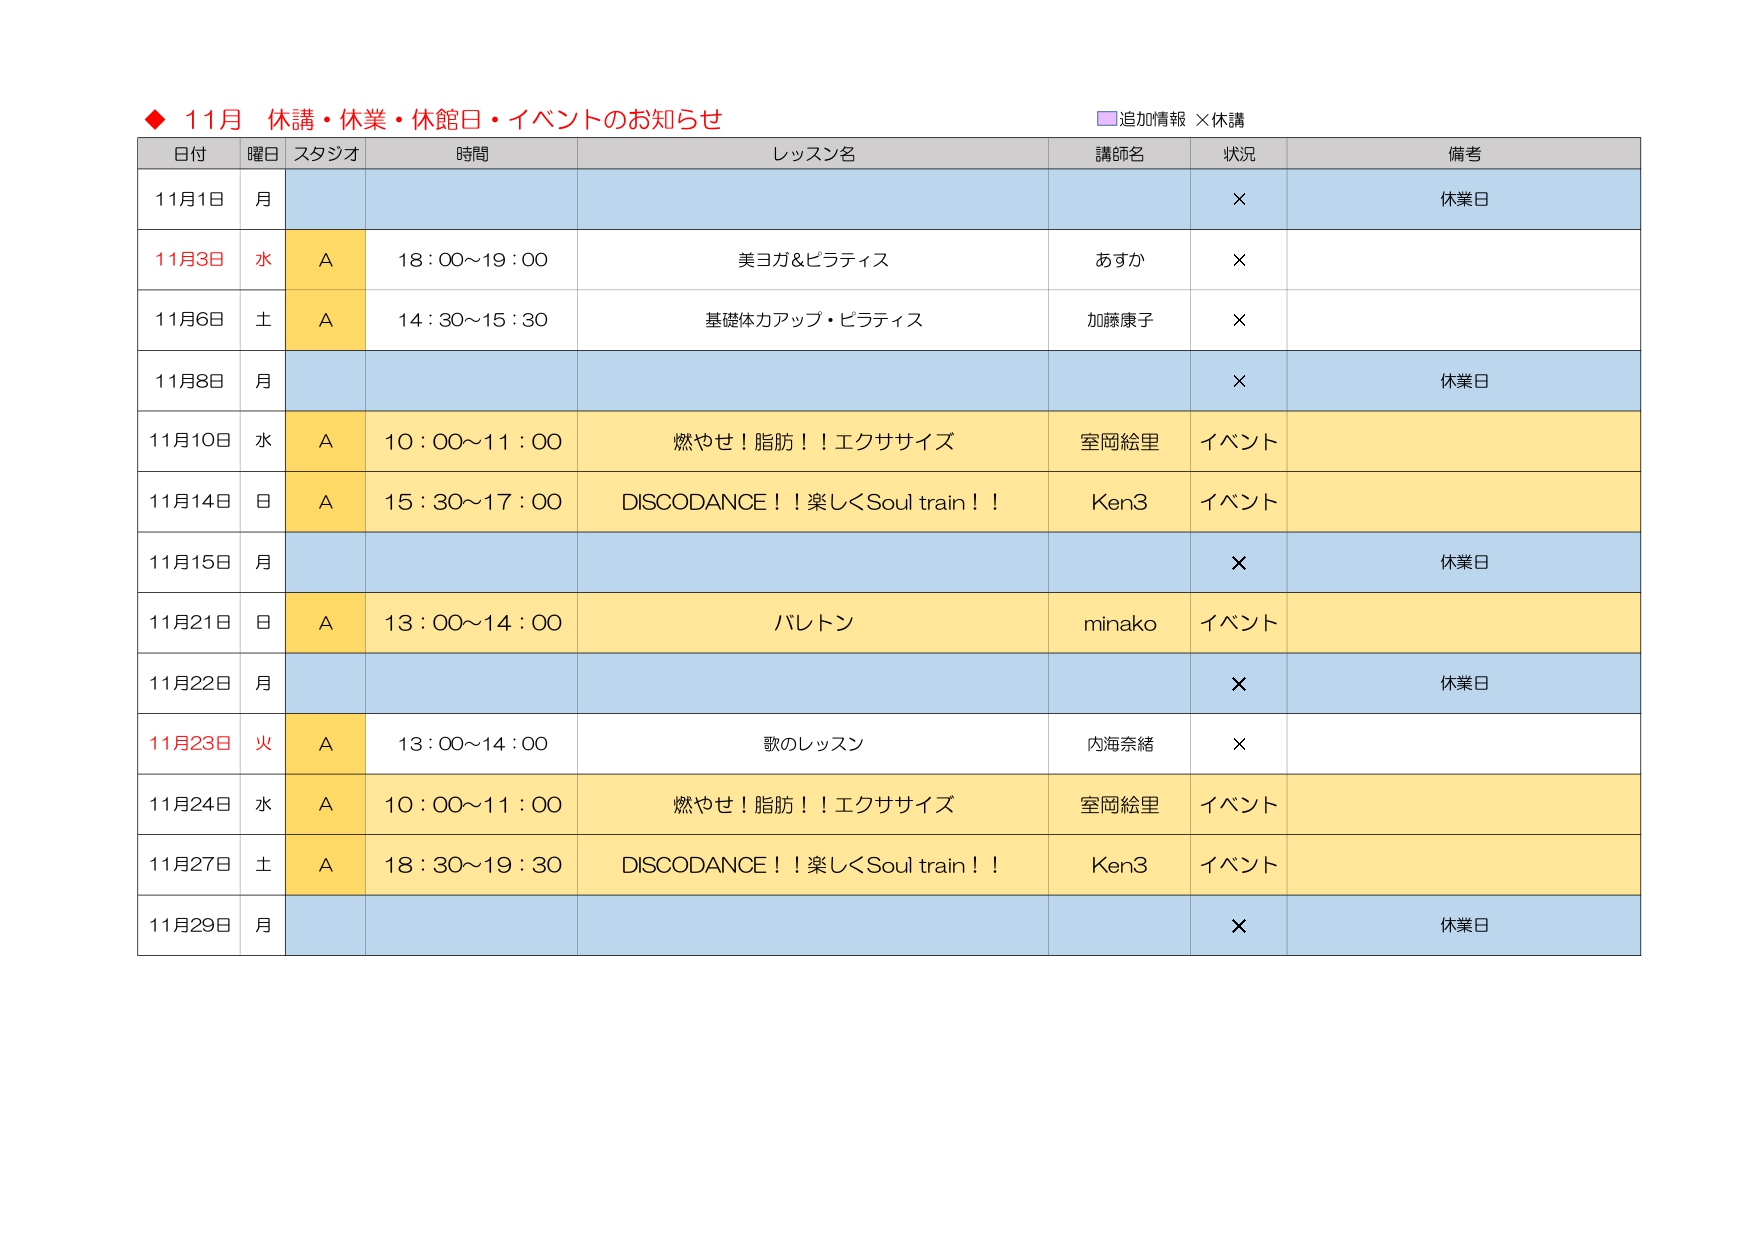Image resolution: width=1754 pixels, height=1240 pixels.
Task: Click イベント status in the 11月14日 row
Action: pos(1239,502)
